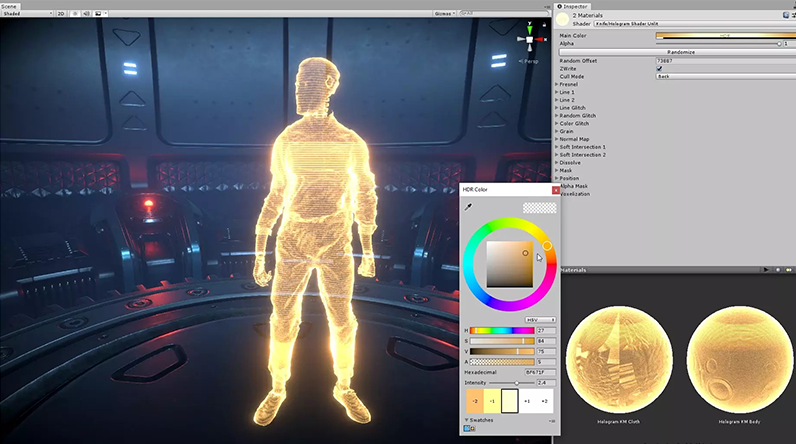Viewport: 796px width, 444px height.
Task: Close the HDR Color window
Action: coord(556,190)
